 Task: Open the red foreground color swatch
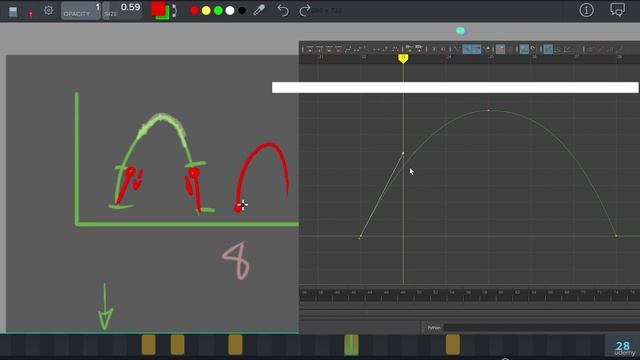(x=158, y=9)
